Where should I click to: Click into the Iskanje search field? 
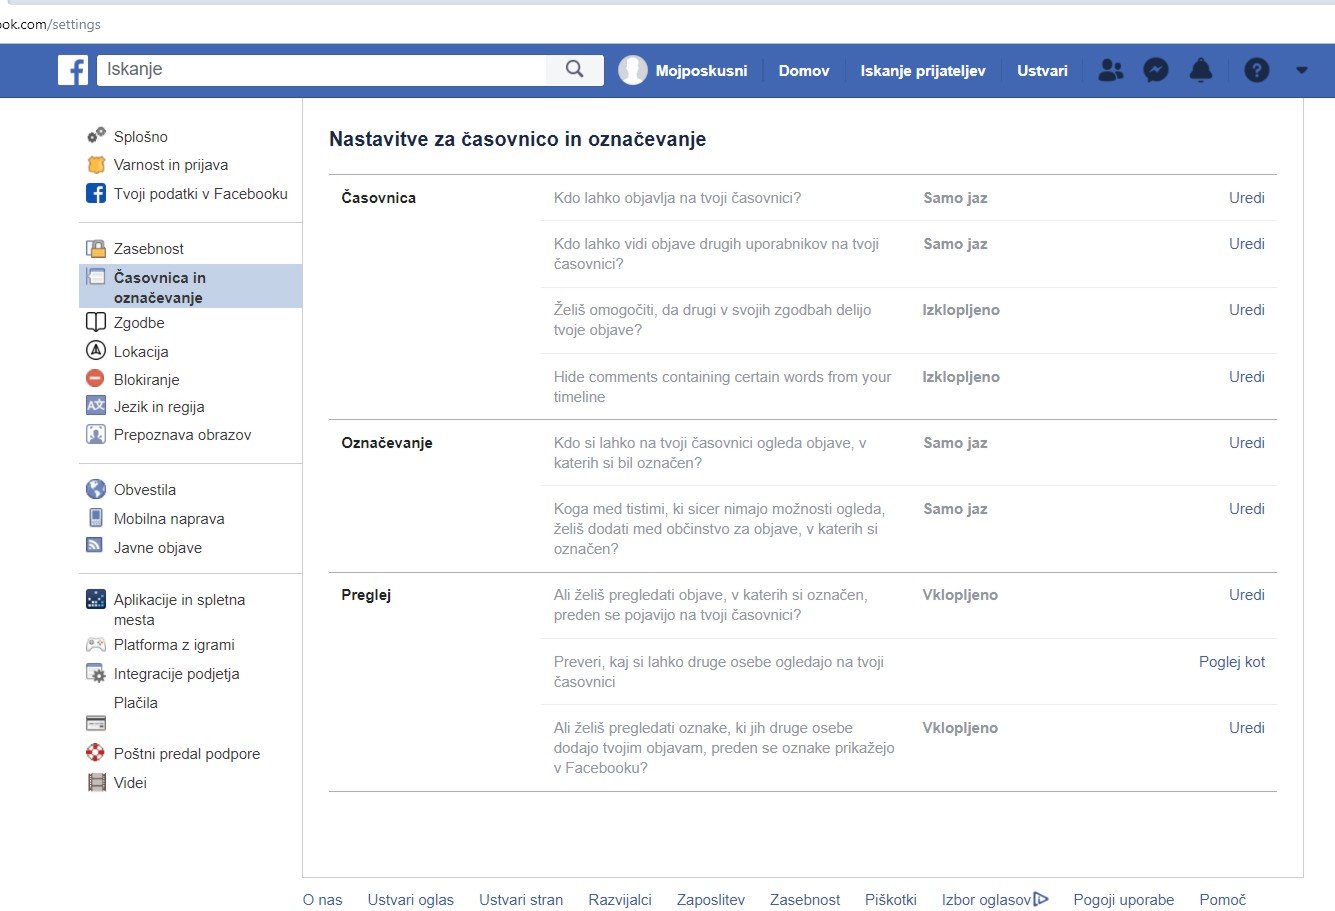320,70
